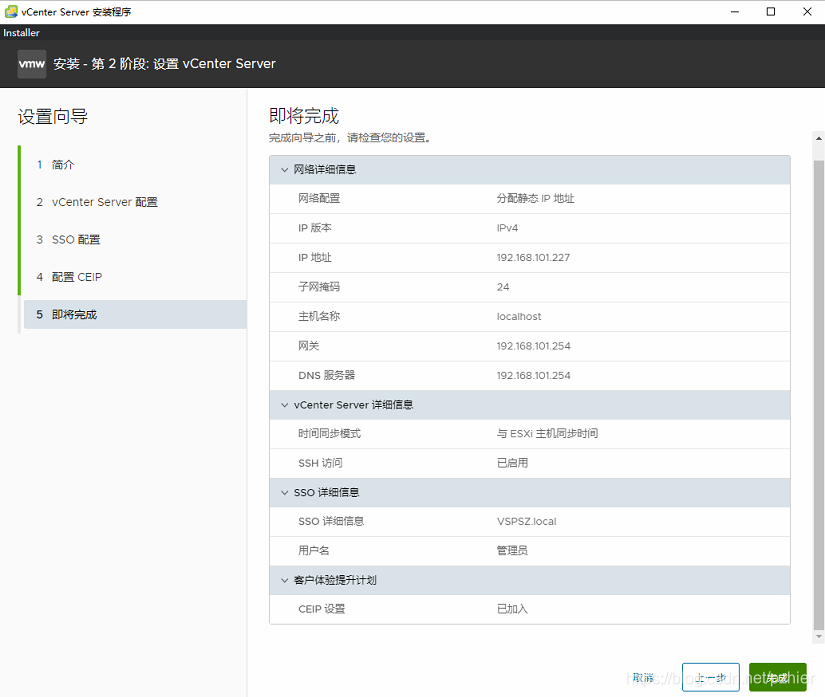The image size is (825, 697).
Task: Click the DNS 服务器 row value 192.168.101.254
Action: click(x=534, y=376)
